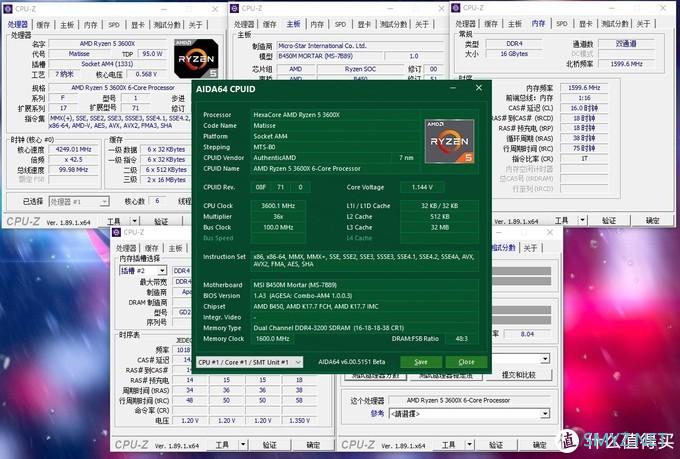Click green Close button in AIDA64 CPUID
Image resolution: width=680 pixels, height=459 pixels.
coord(466,362)
